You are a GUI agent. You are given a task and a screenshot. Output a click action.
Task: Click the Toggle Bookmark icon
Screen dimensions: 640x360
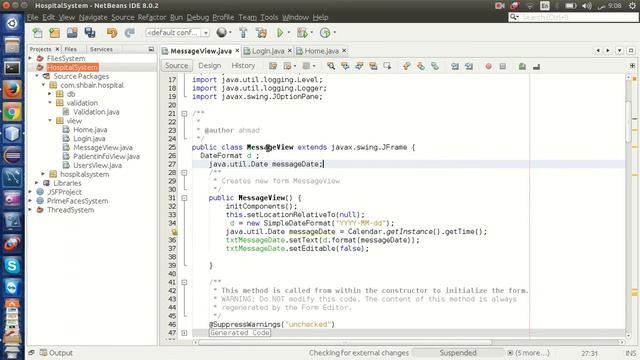click(x=435, y=66)
